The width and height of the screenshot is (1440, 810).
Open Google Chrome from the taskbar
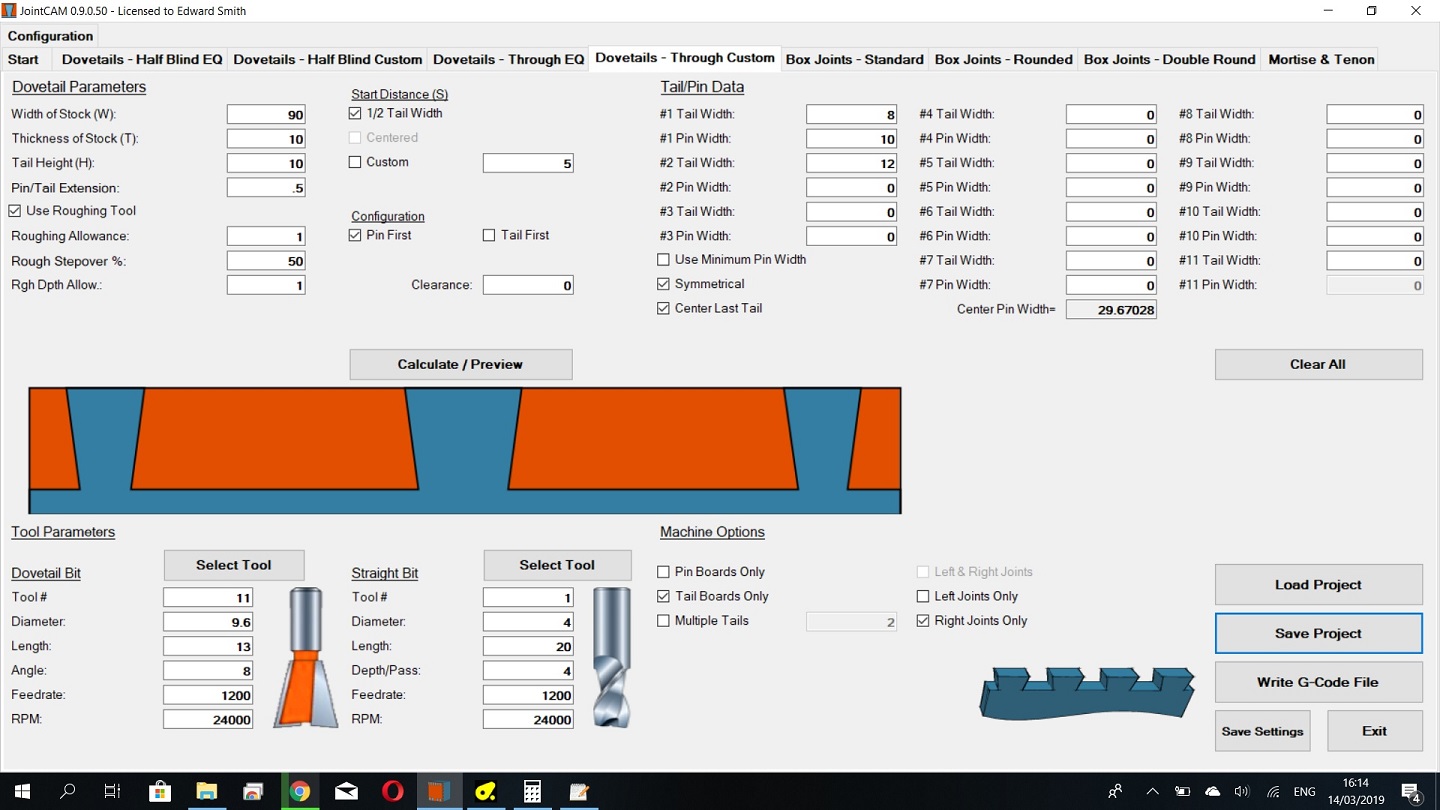(x=299, y=791)
